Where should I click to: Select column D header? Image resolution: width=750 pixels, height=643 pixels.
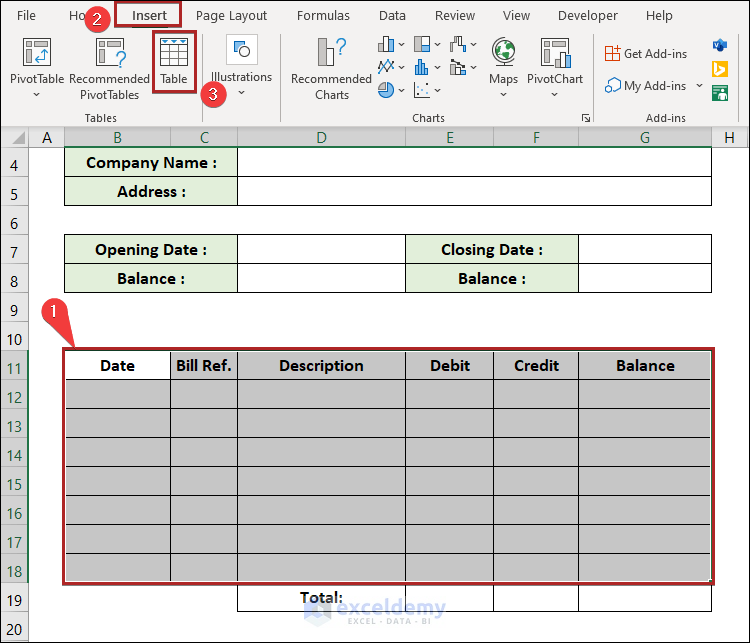[321, 138]
